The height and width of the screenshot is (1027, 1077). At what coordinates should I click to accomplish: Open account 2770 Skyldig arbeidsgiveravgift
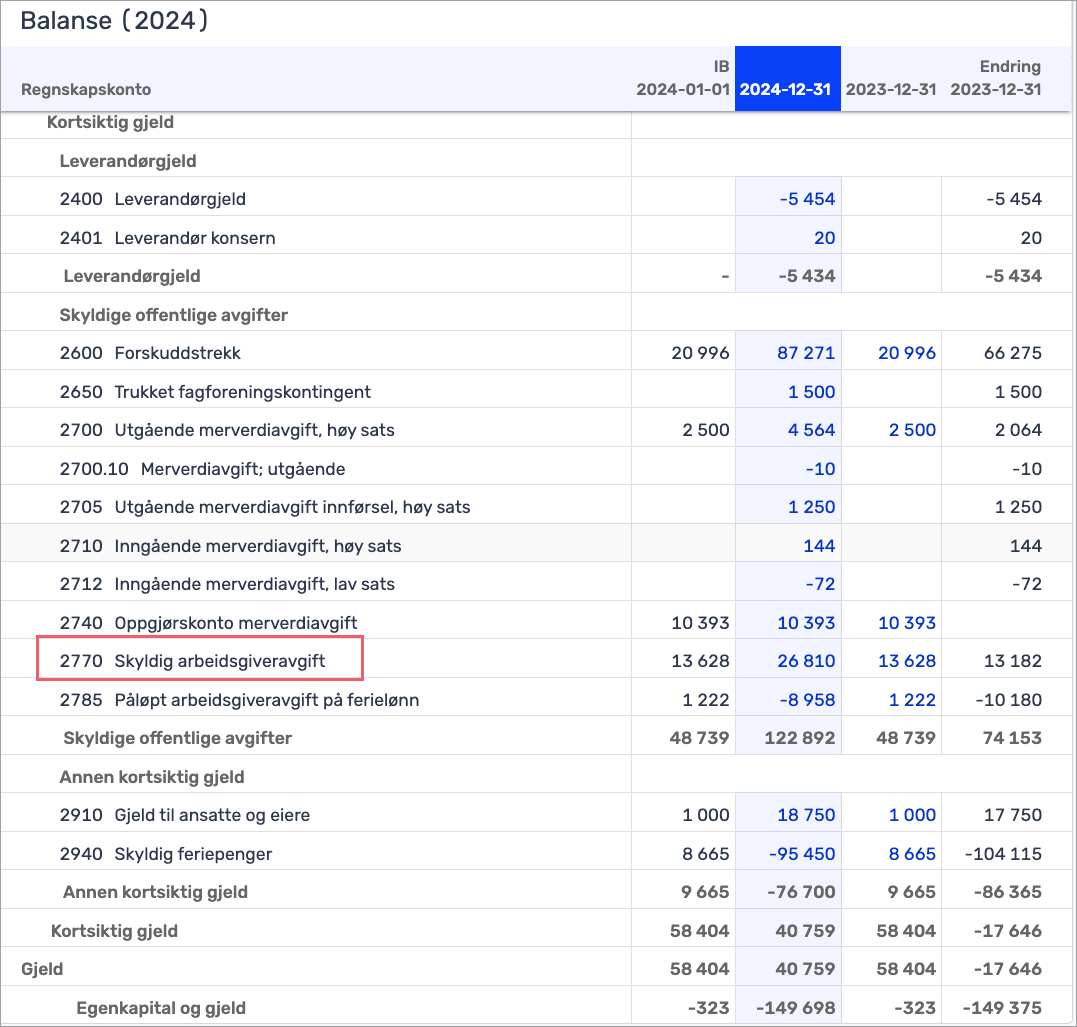[199, 661]
